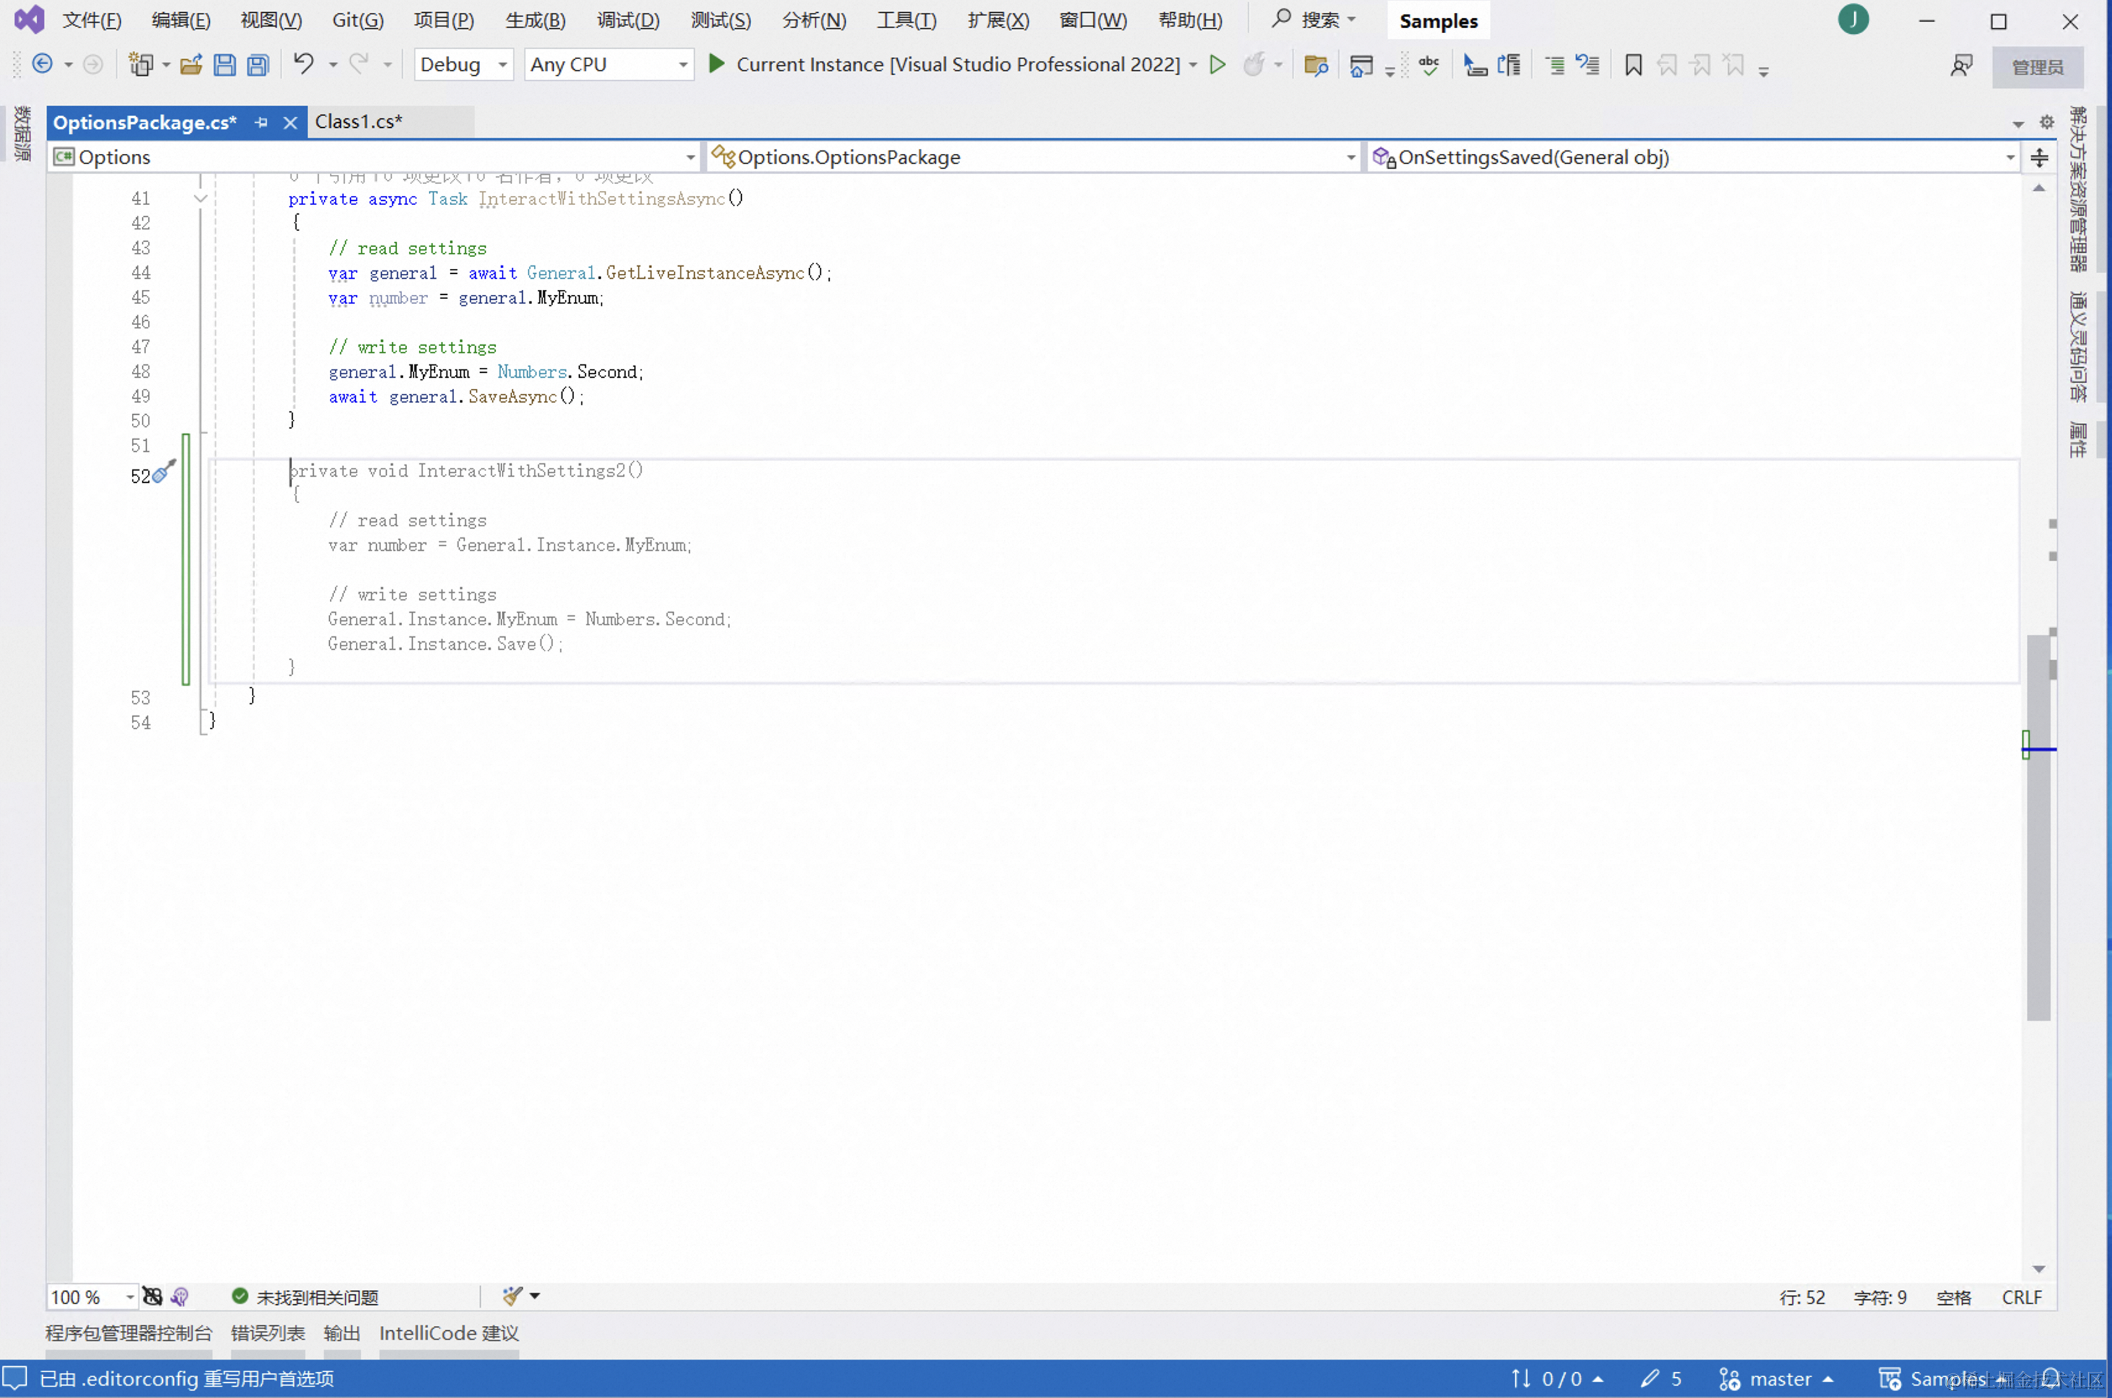Toggle a bookmark with the bookmark icon
The image size is (2112, 1398).
coord(1633,65)
